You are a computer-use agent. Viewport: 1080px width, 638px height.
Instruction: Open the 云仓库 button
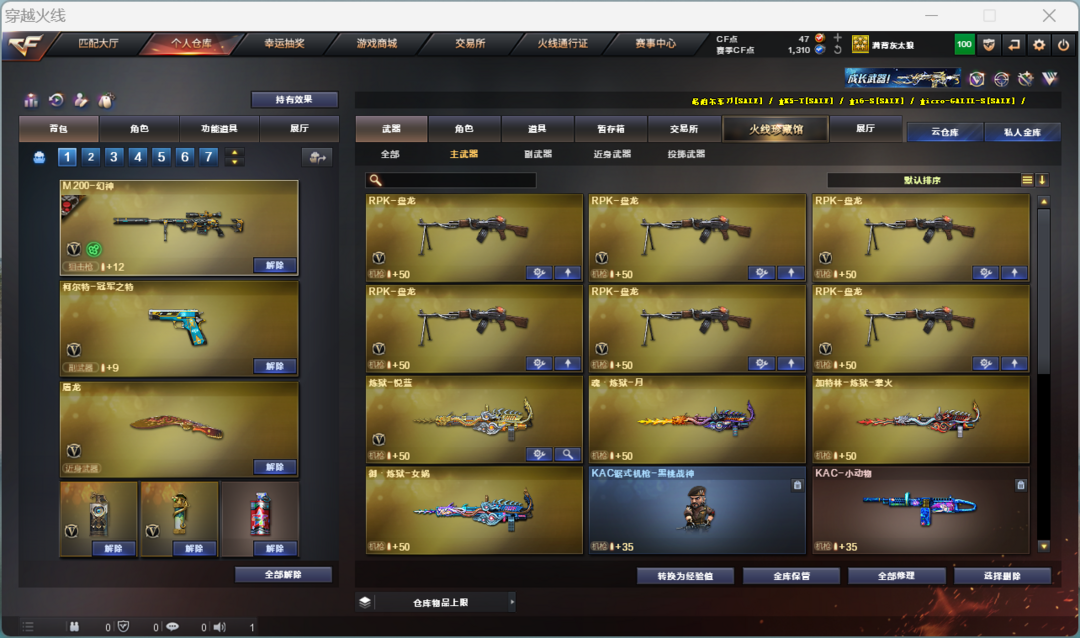click(x=944, y=132)
